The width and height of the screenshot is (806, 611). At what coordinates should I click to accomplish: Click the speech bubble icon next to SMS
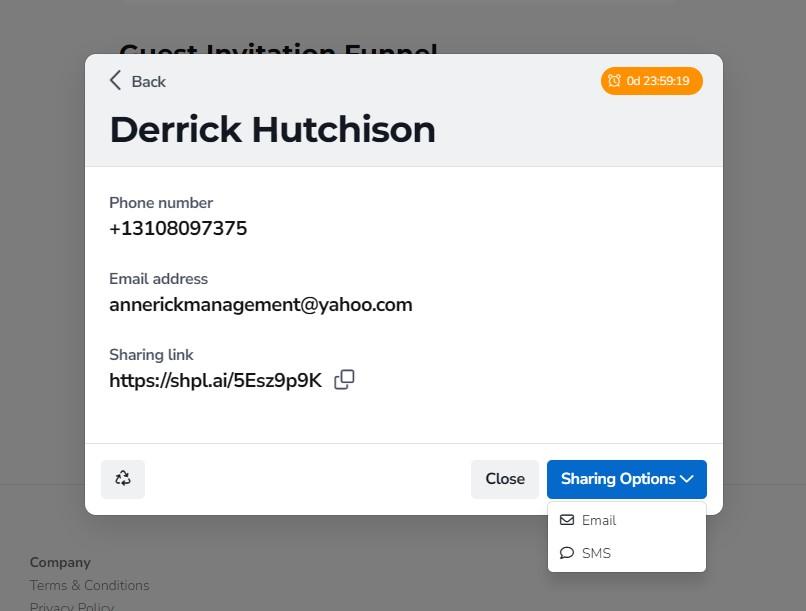click(567, 553)
